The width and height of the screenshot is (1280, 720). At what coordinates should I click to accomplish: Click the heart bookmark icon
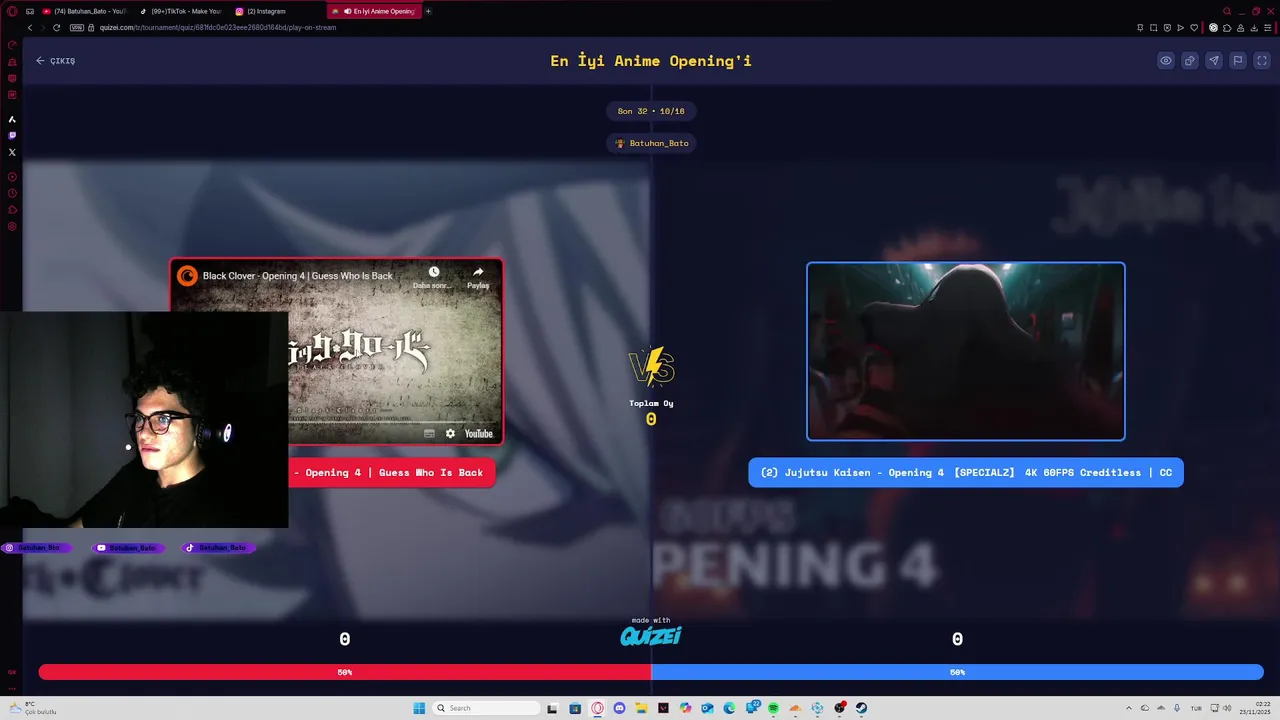pyautogui.click(x=1194, y=28)
